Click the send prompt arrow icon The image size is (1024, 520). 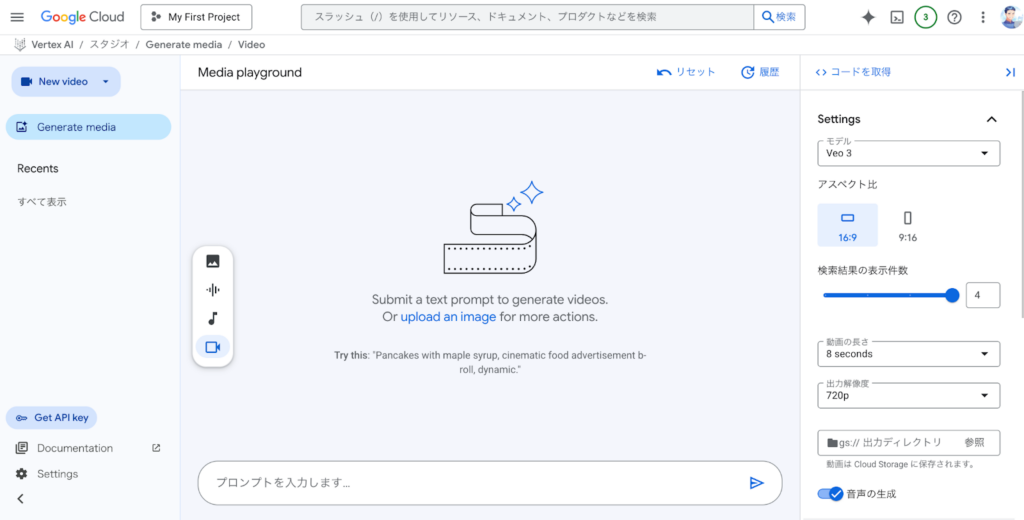756,483
